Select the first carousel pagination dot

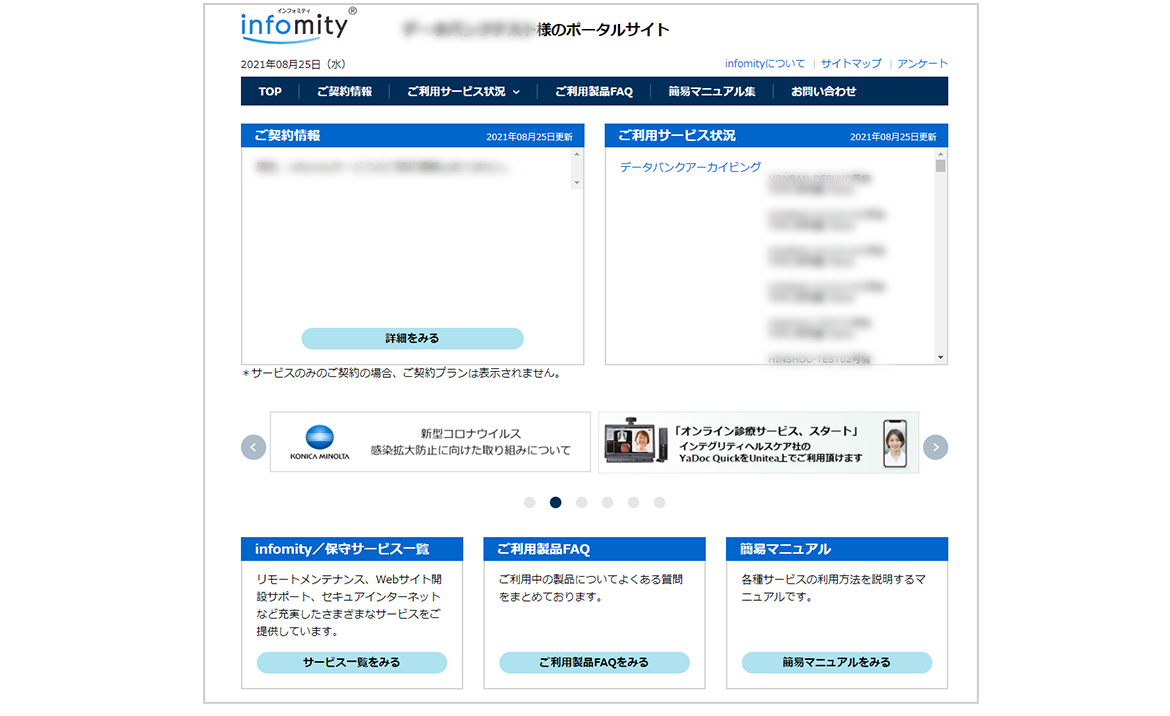(530, 502)
